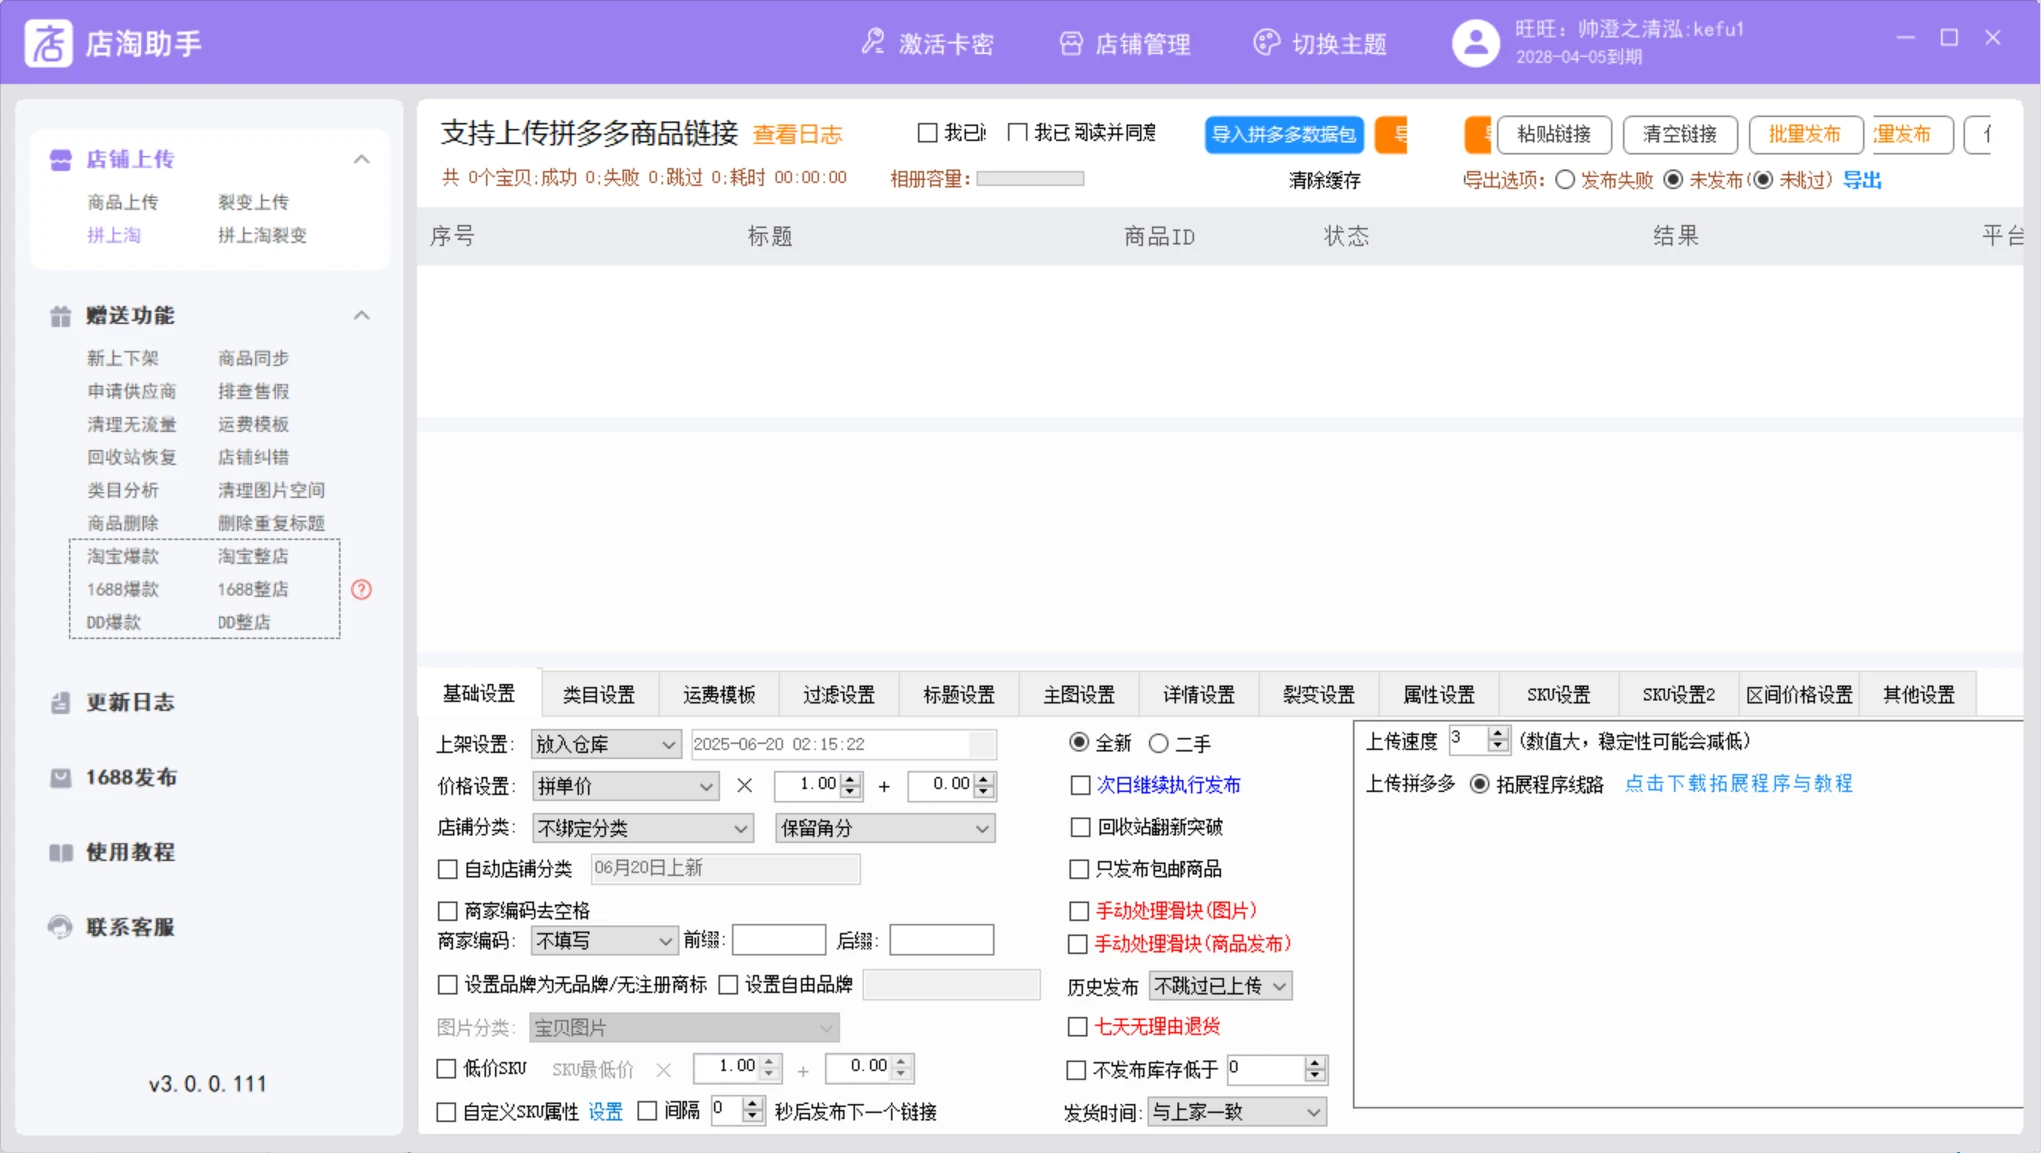Open 清理图片空间 in the sidebar
This screenshot has width=2041, height=1153.
pyautogui.click(x=271, y=491)
